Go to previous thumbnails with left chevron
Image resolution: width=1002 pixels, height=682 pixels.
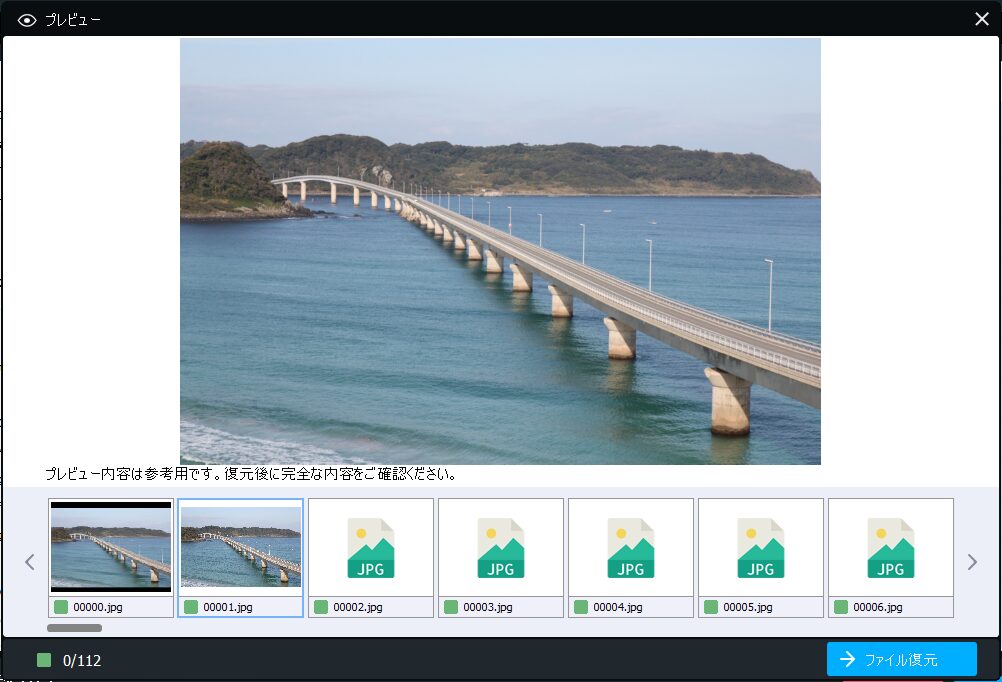[29, 562]
